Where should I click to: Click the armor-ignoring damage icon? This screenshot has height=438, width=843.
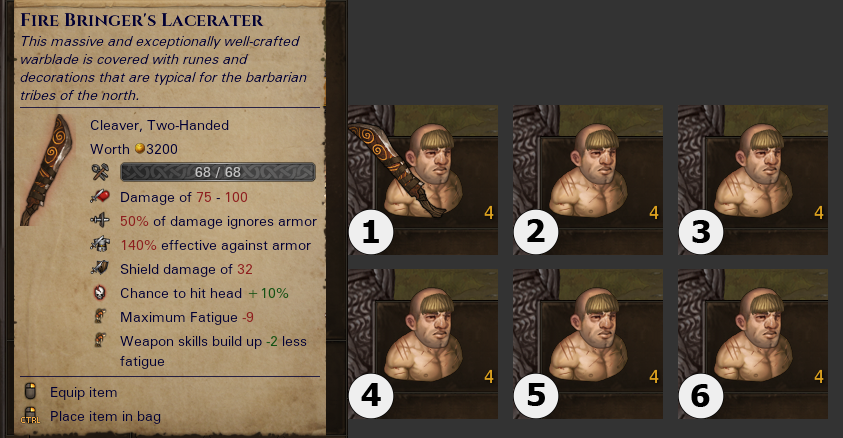click(x=100, y=220)
